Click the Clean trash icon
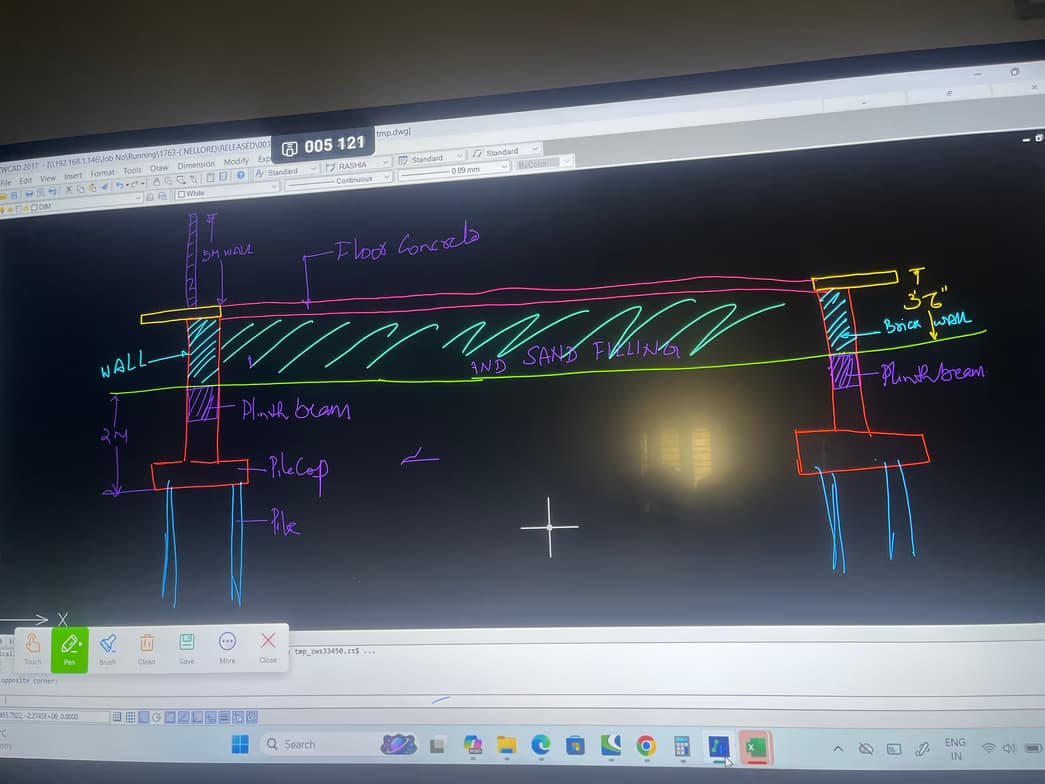Image resolution: width=1045 pixels, height=784 pixels. coord(147,648)
